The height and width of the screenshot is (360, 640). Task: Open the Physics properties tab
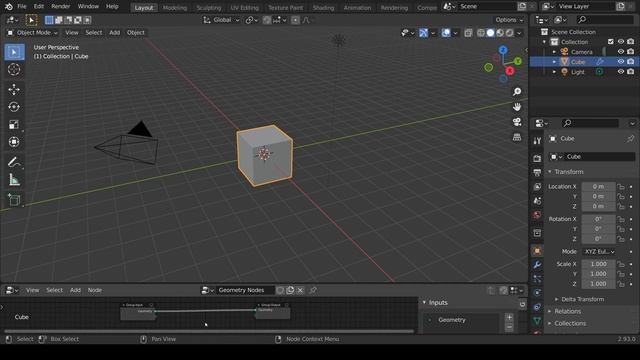537,293
